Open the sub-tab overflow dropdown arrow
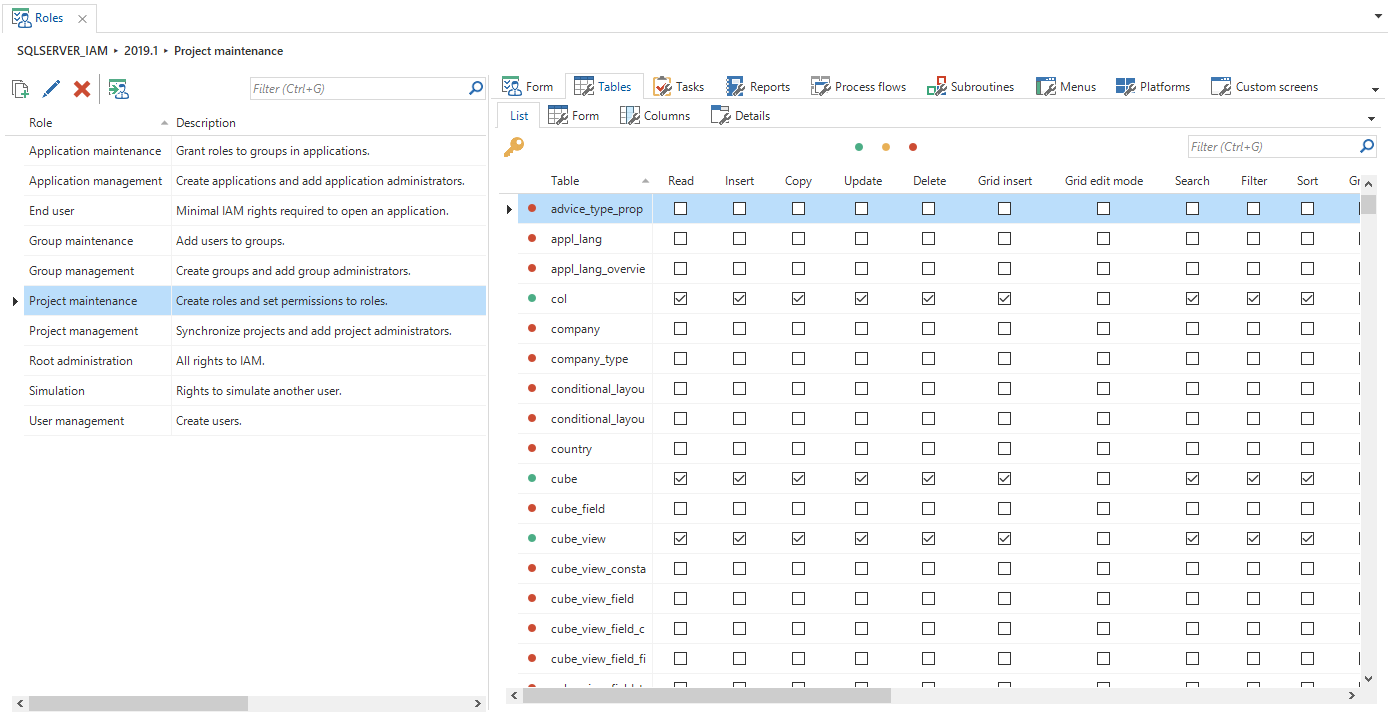This screenshot has width=1390, height=717. [x=1370, y=119]
